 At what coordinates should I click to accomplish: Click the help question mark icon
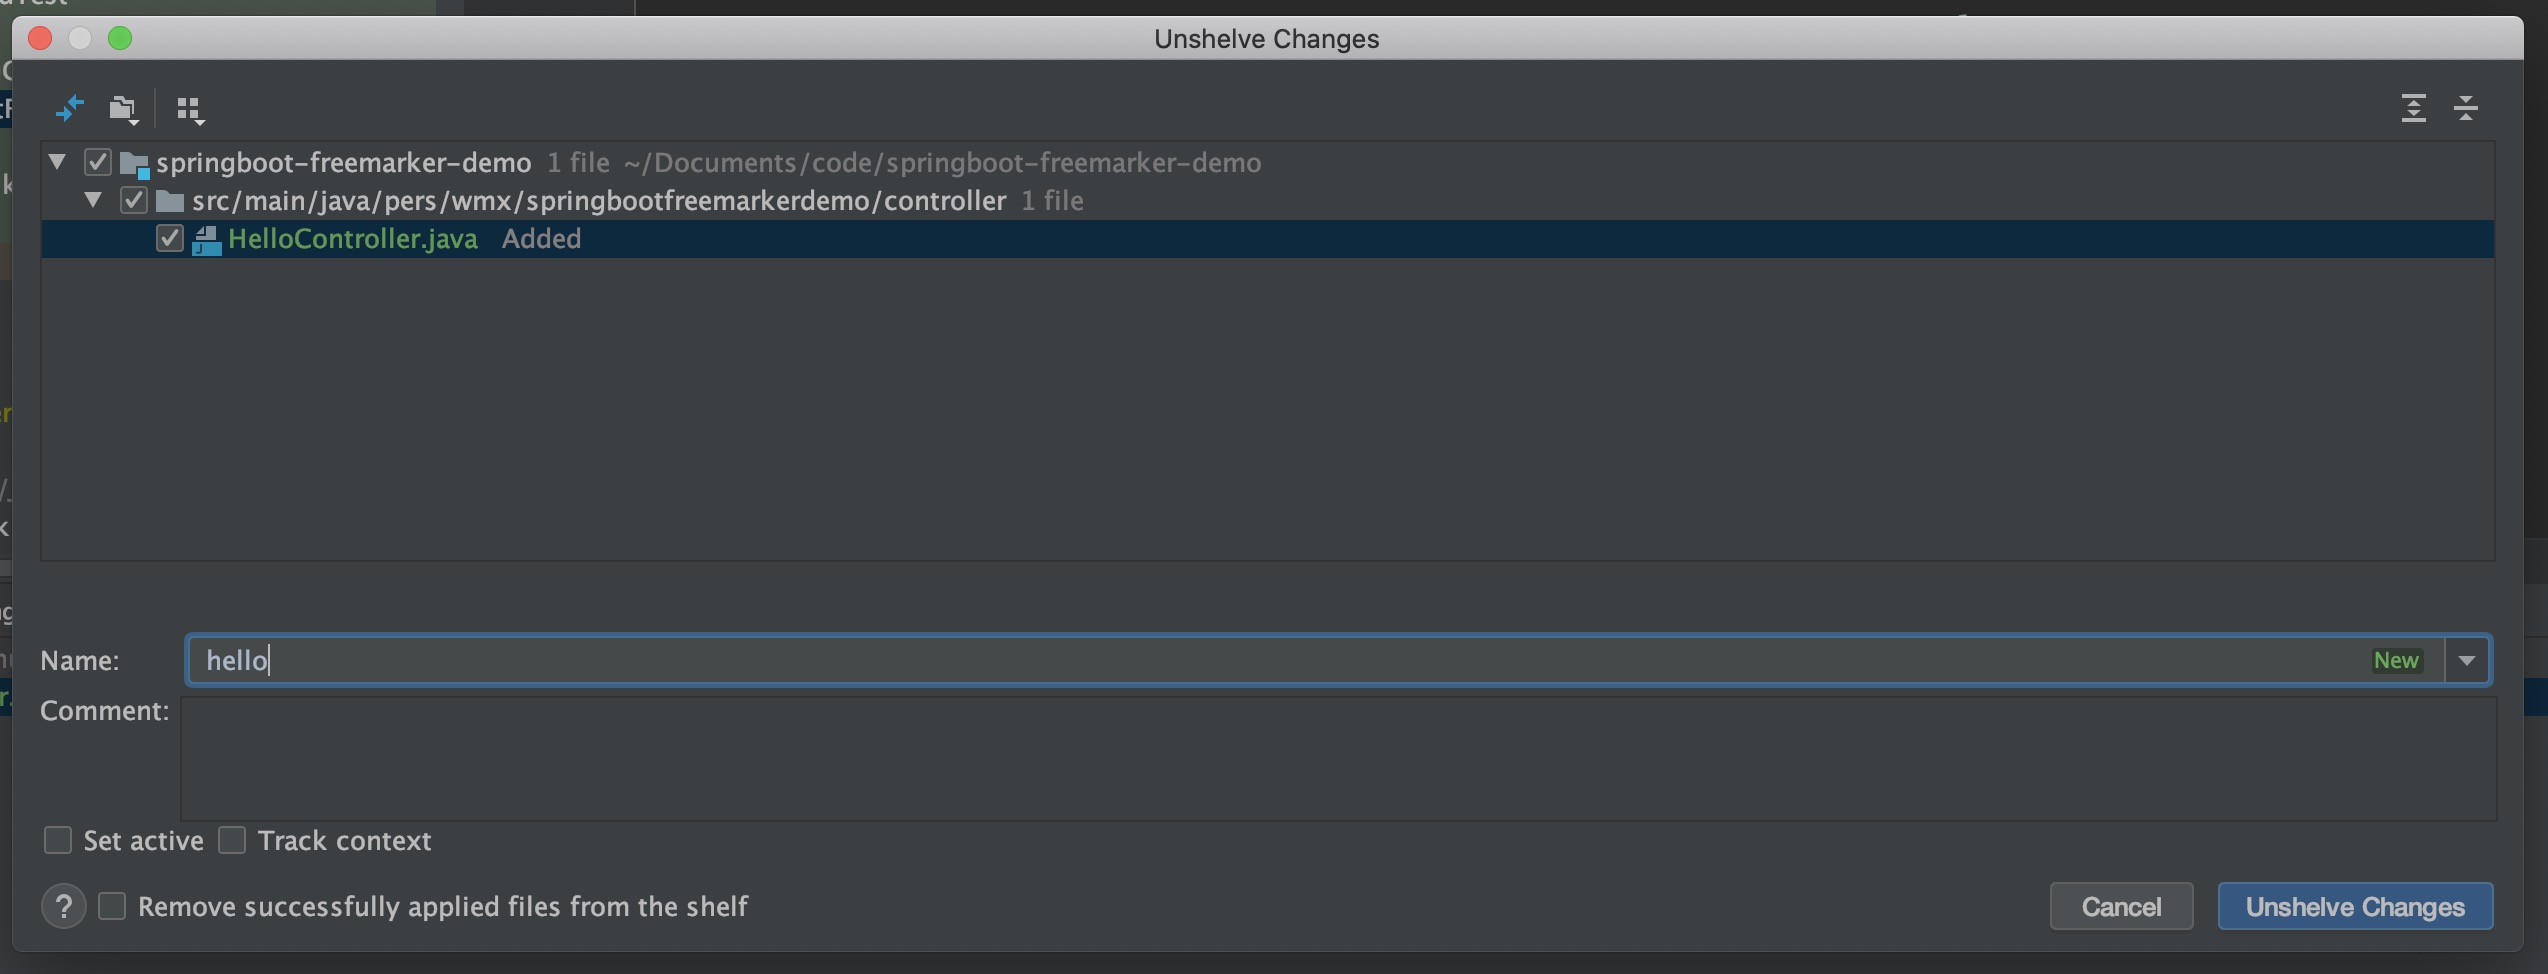click(x=63, y=907)
